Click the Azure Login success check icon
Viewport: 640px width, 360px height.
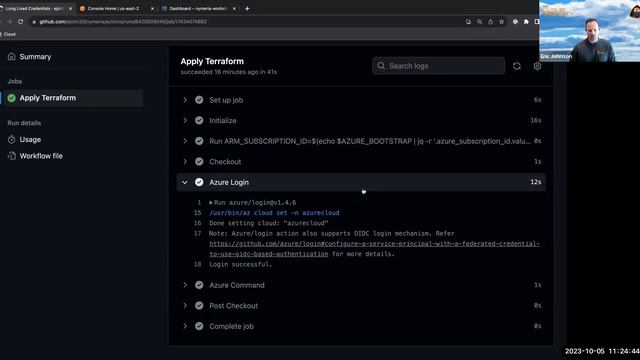[199, 182]
